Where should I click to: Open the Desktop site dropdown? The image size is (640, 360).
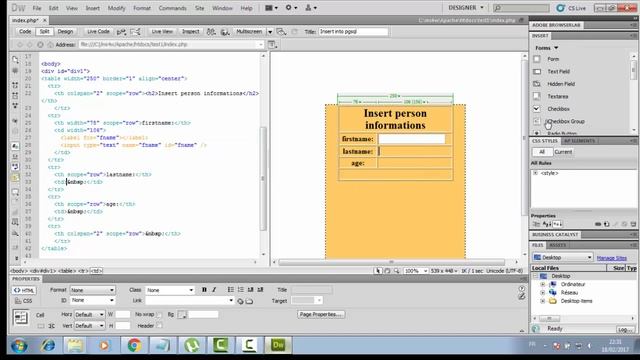(562, 258)
